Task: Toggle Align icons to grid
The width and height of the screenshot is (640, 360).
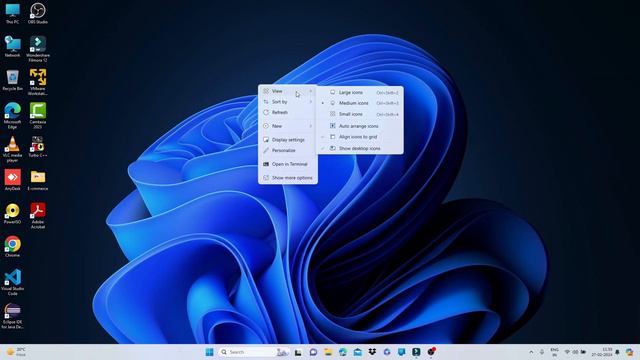Action: coord(361,137)
